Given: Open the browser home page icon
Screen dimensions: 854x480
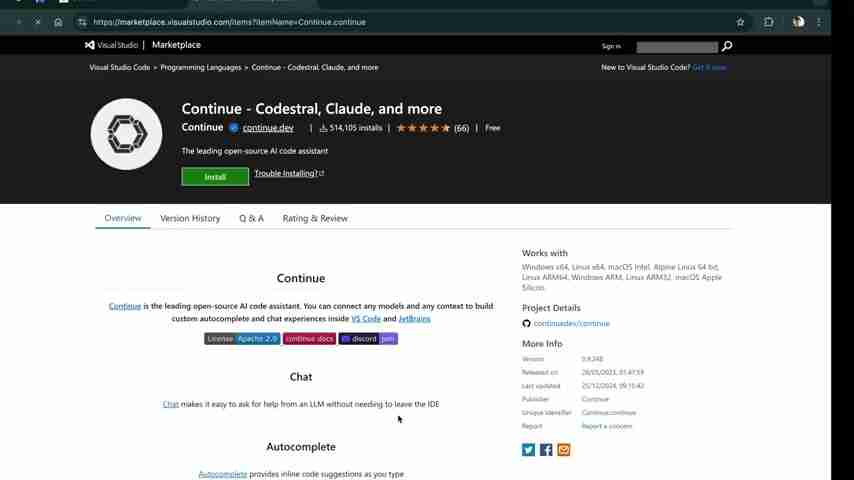Looking at the screenshot, I should click(x=58, y=22).
